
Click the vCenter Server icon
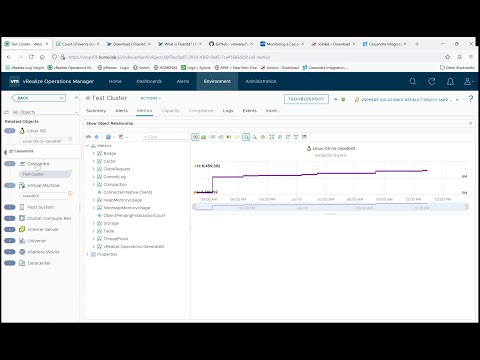coord(22,229)
